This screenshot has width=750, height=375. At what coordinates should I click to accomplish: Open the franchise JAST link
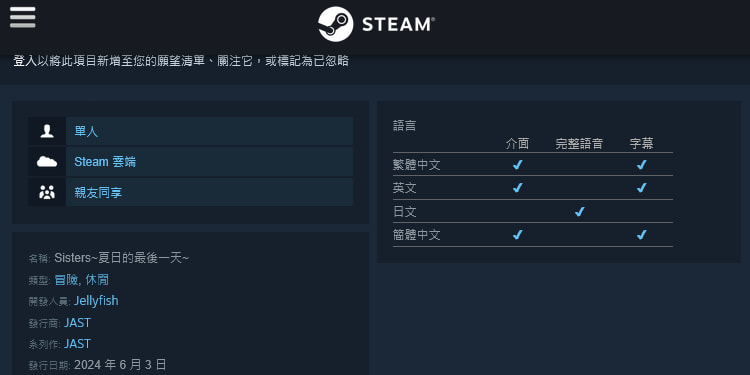(77, 344)
